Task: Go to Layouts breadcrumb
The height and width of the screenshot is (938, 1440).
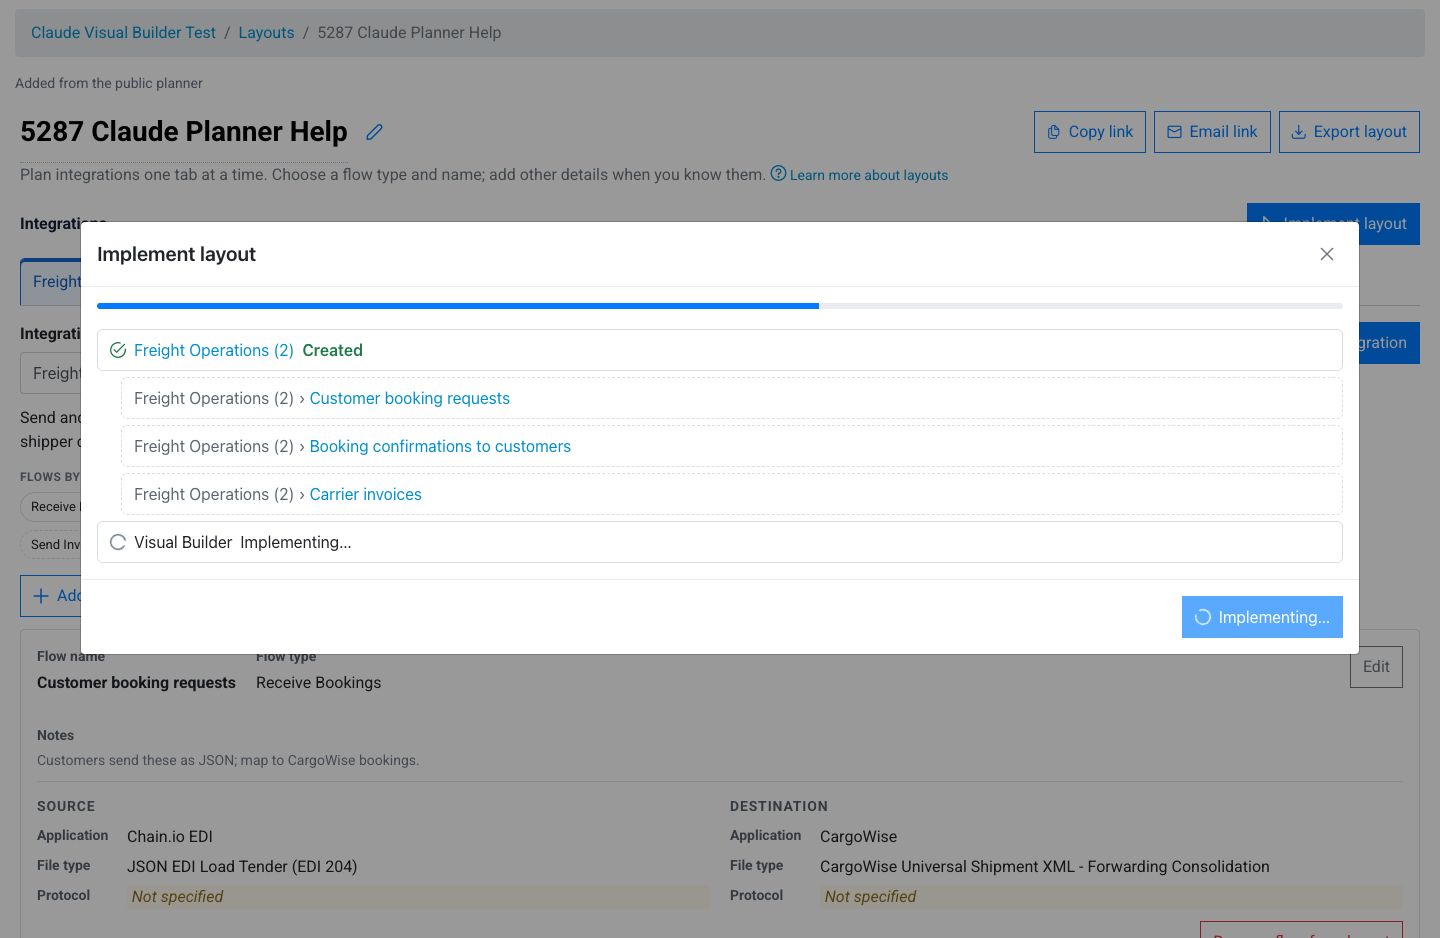Action: pyautogui.click(x=266, y=33)
